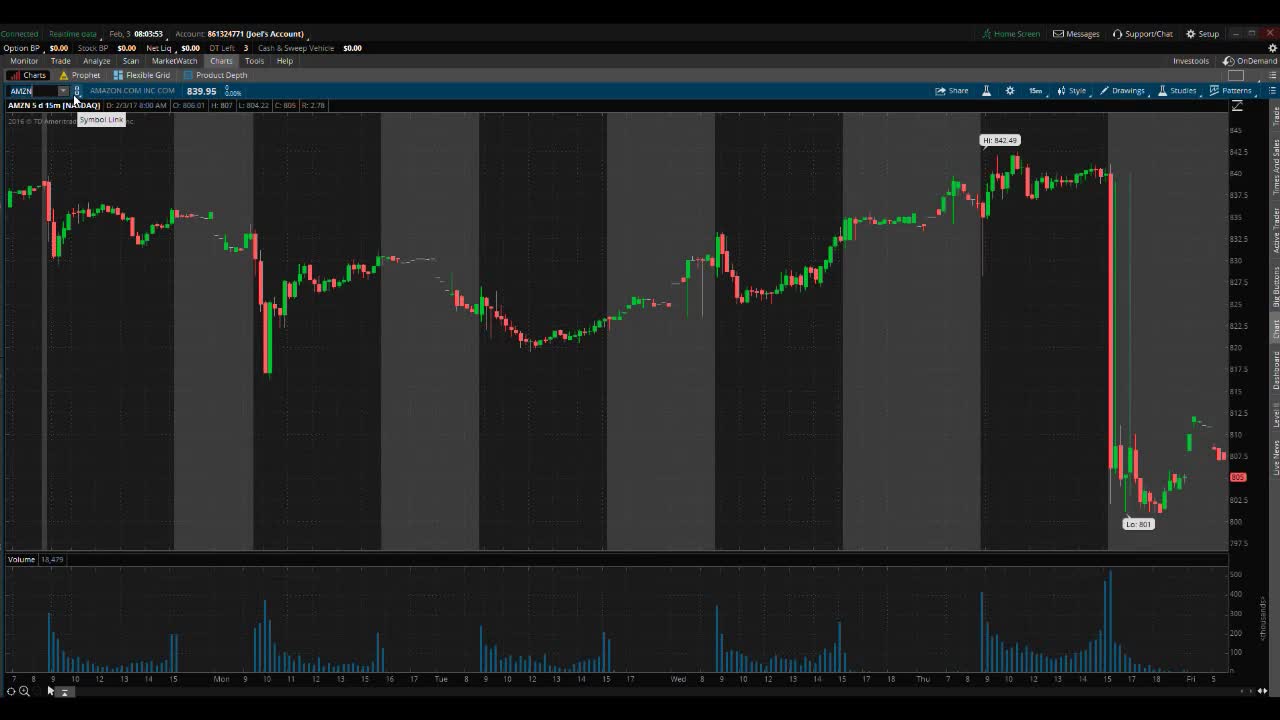Expand the symbol selector dropdown arrow

coord(63,91)
